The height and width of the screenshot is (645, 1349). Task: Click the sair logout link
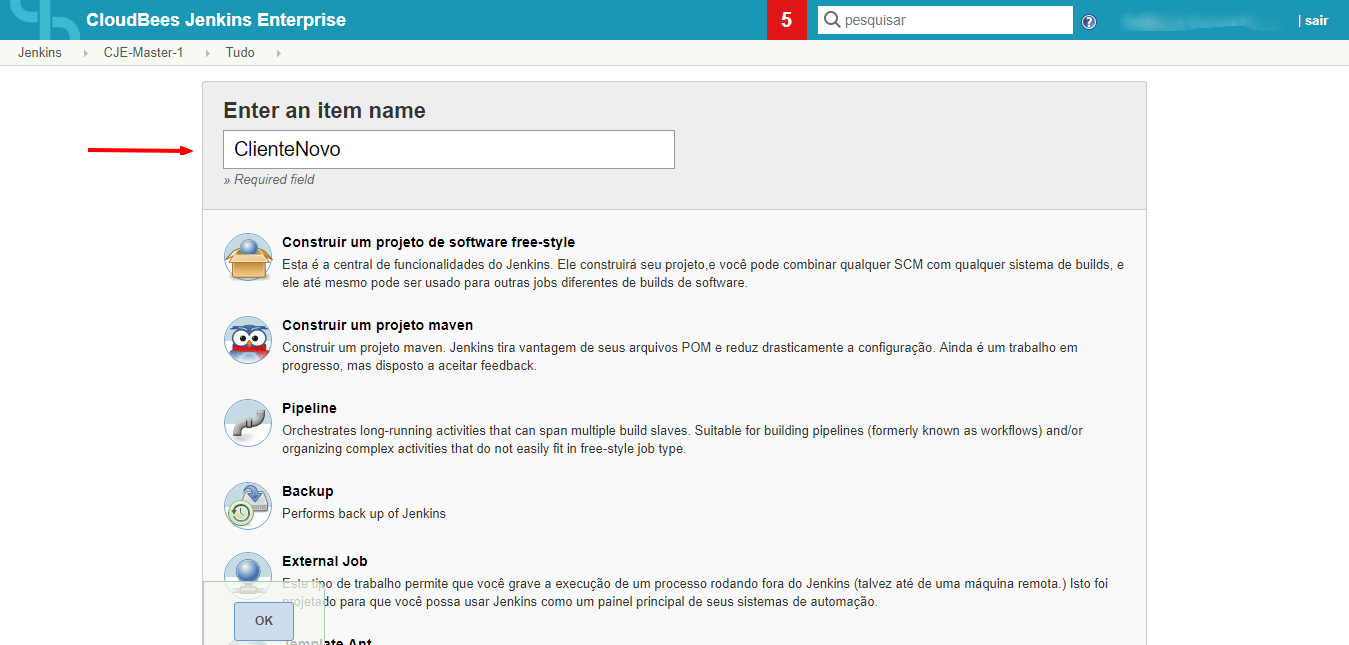[1316, 21]
